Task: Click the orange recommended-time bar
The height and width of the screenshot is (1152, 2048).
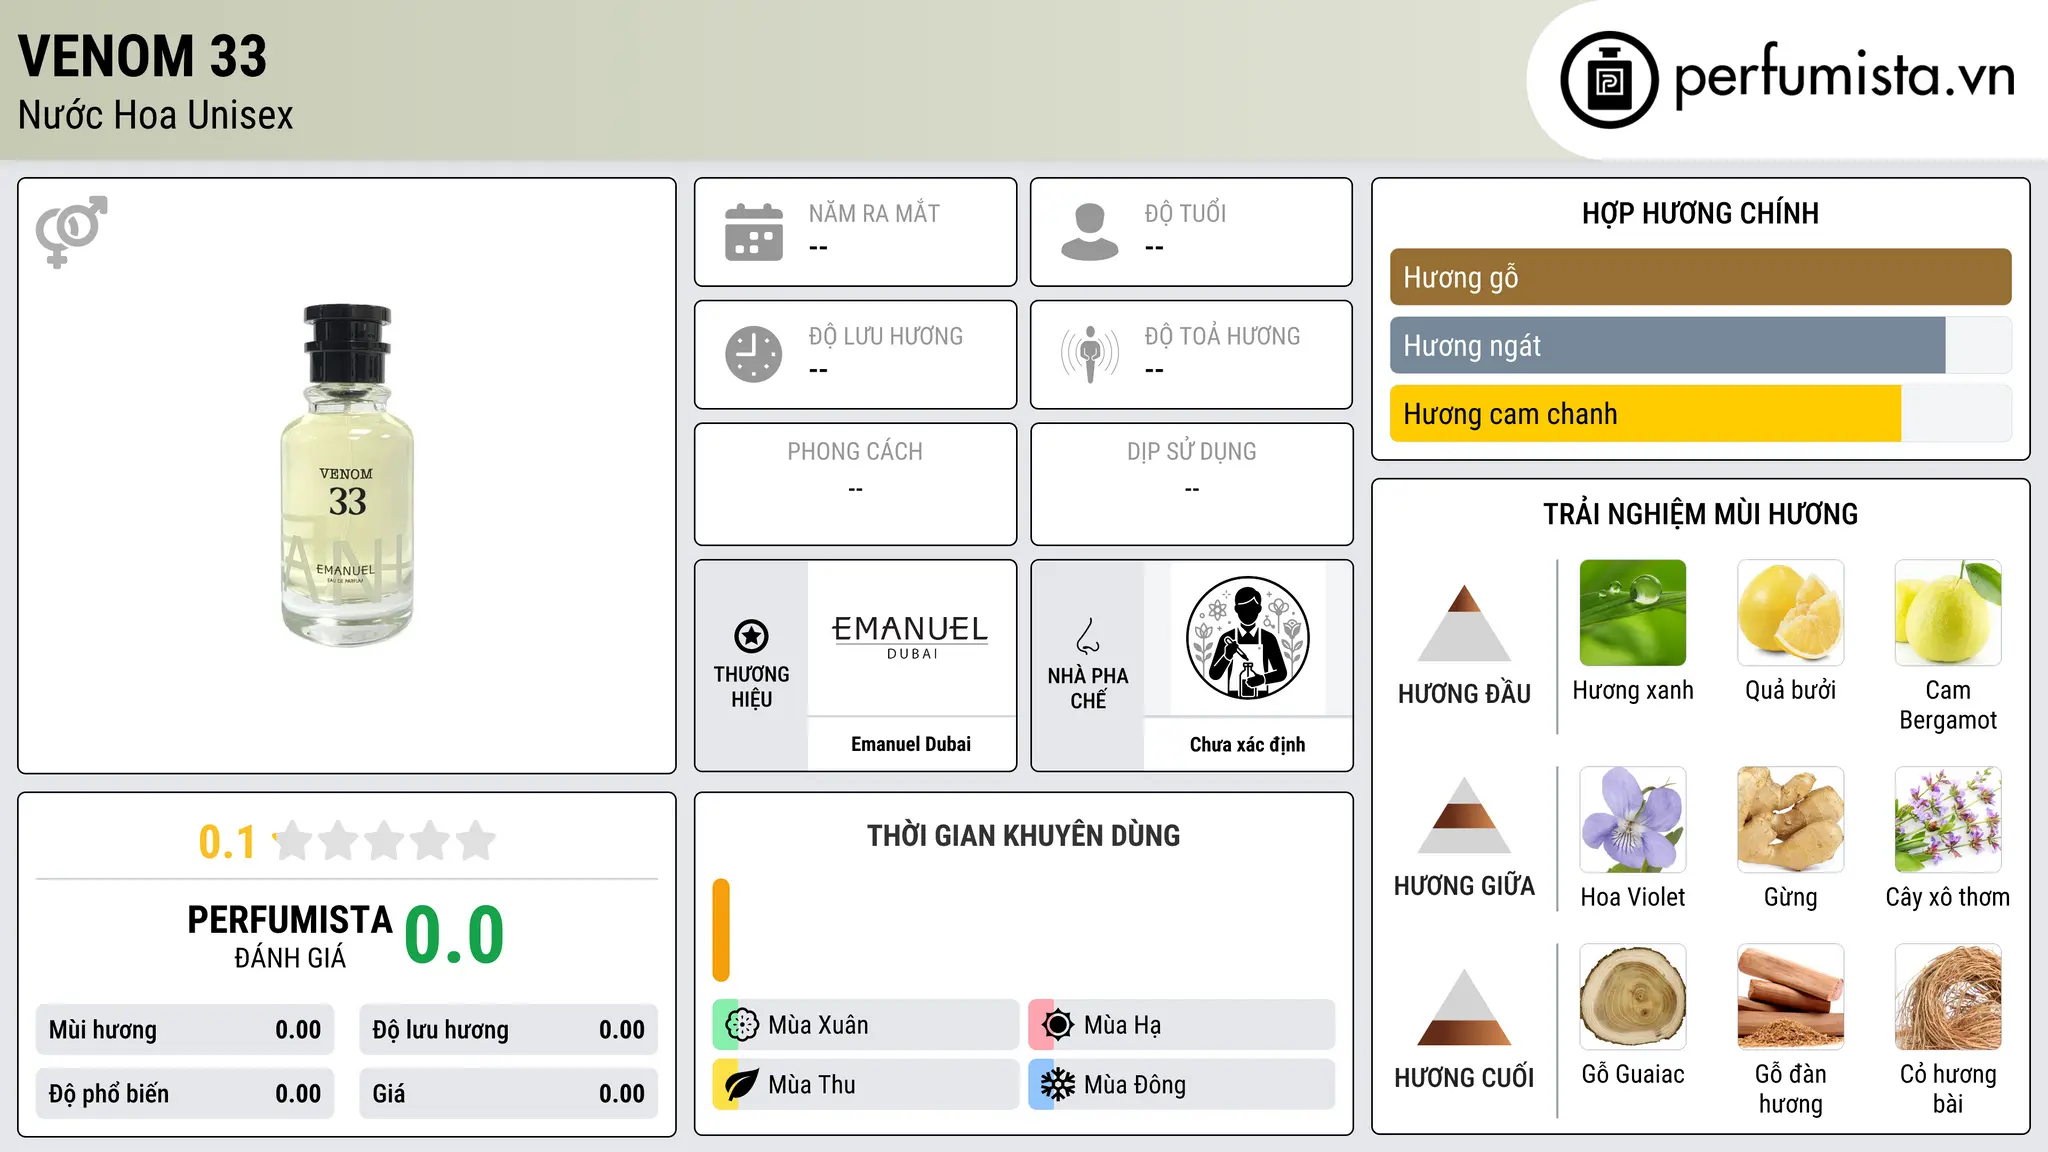Action: (721, 930)
